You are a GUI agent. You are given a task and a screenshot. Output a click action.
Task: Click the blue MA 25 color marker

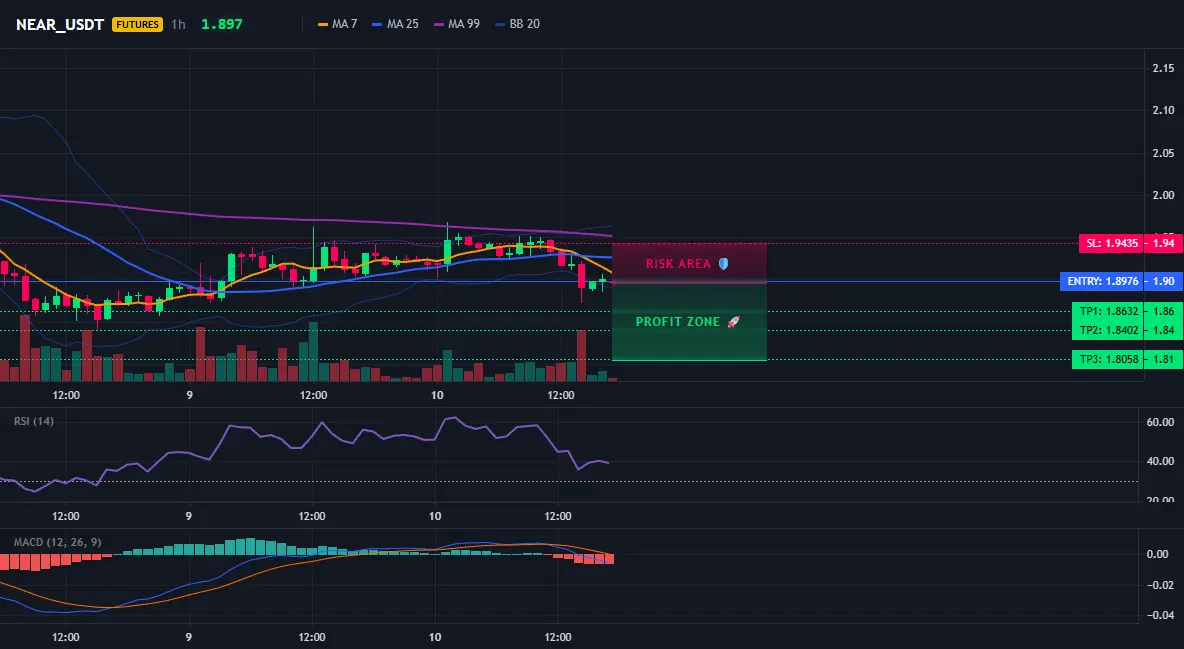point(378,24)
